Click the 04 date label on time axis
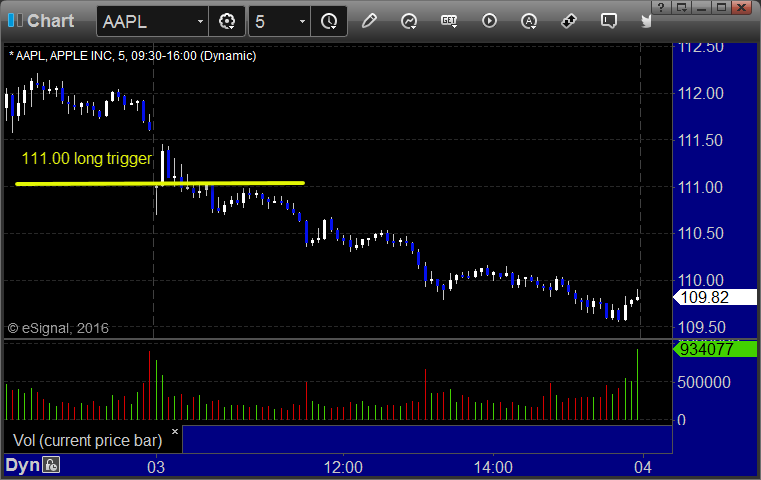 pos(643,467)
